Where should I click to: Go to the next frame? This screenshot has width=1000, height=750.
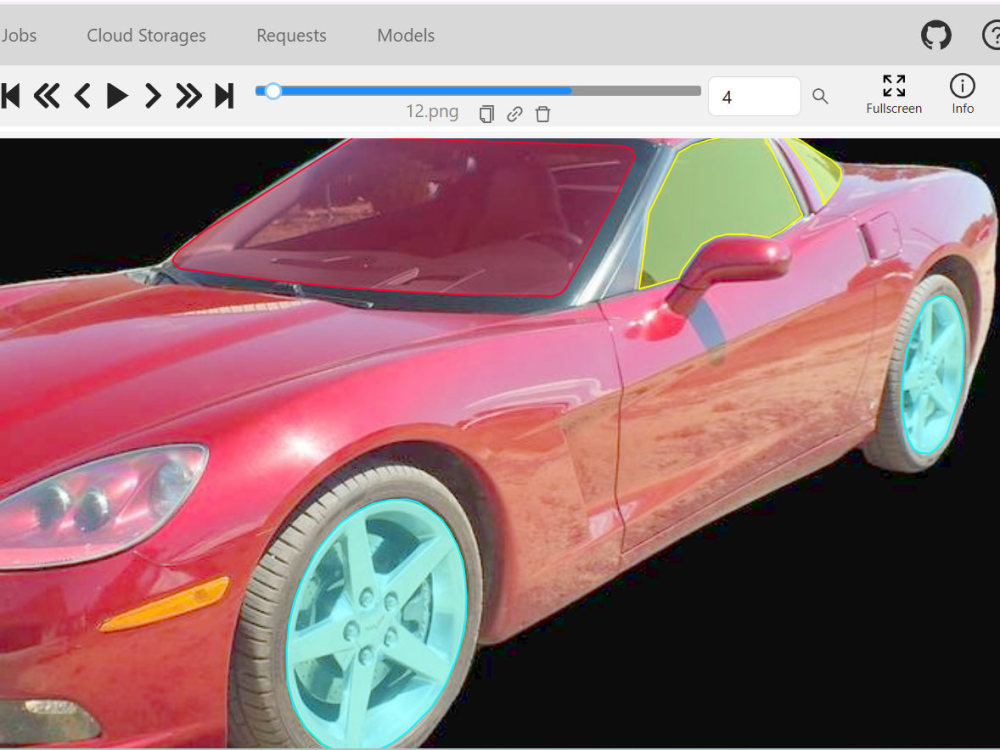[x=153, y=96]
